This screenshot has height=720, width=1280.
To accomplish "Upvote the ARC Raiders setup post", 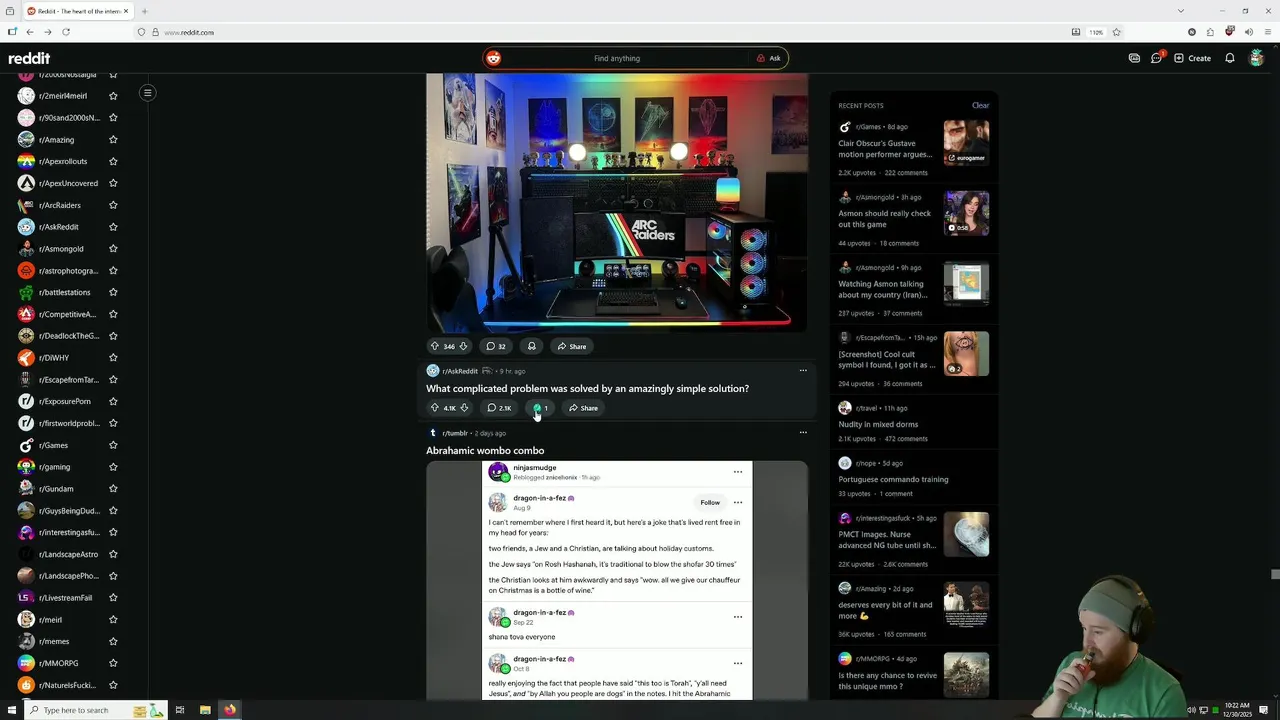I will click(435, 346).
